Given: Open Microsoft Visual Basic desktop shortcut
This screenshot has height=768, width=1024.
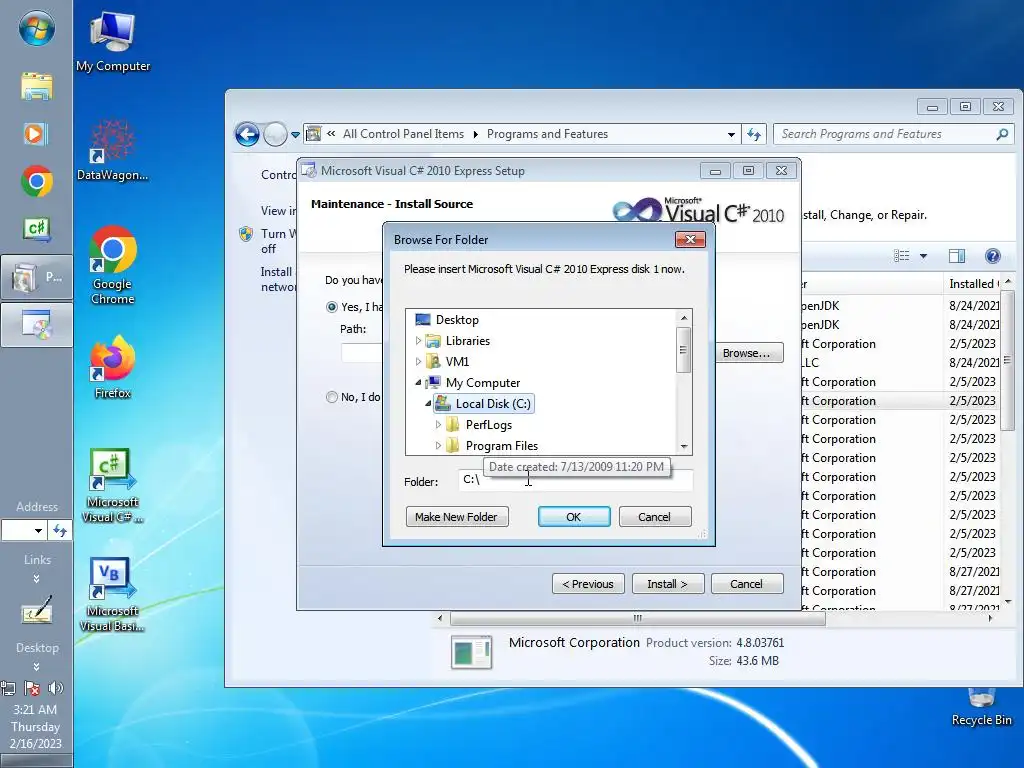Looking at the screenshot, I should point(112,594).
